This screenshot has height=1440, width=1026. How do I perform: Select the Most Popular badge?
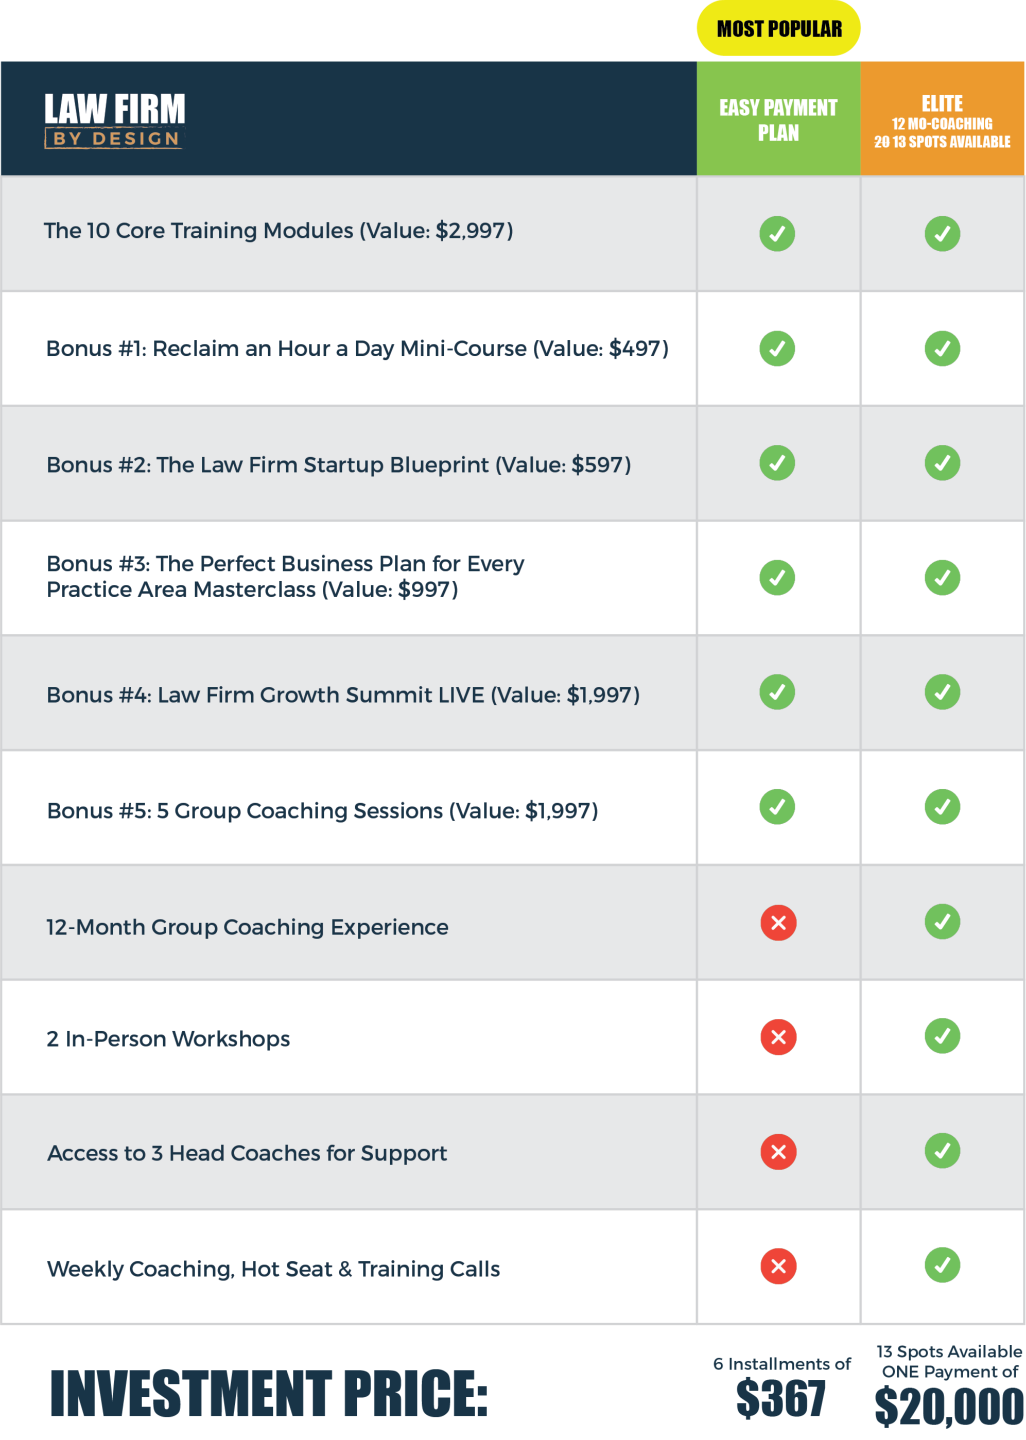779,29
